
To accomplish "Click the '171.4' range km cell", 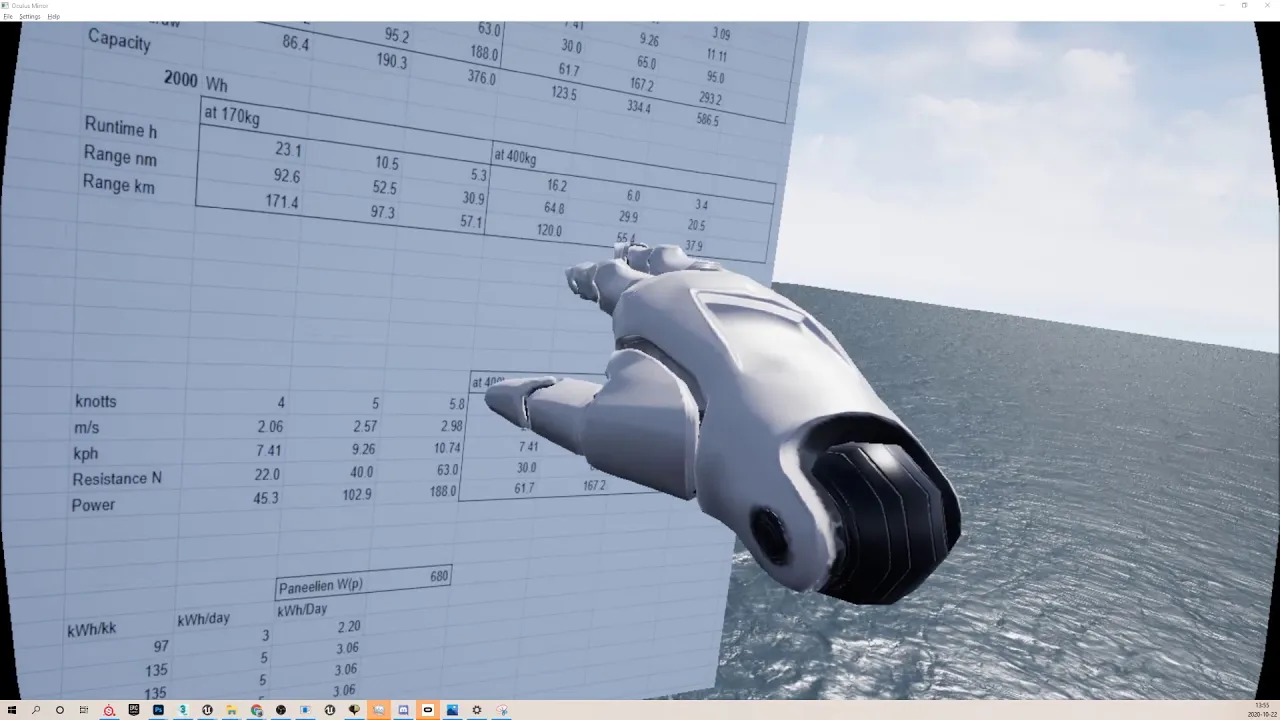I will [x=281, y=202].
